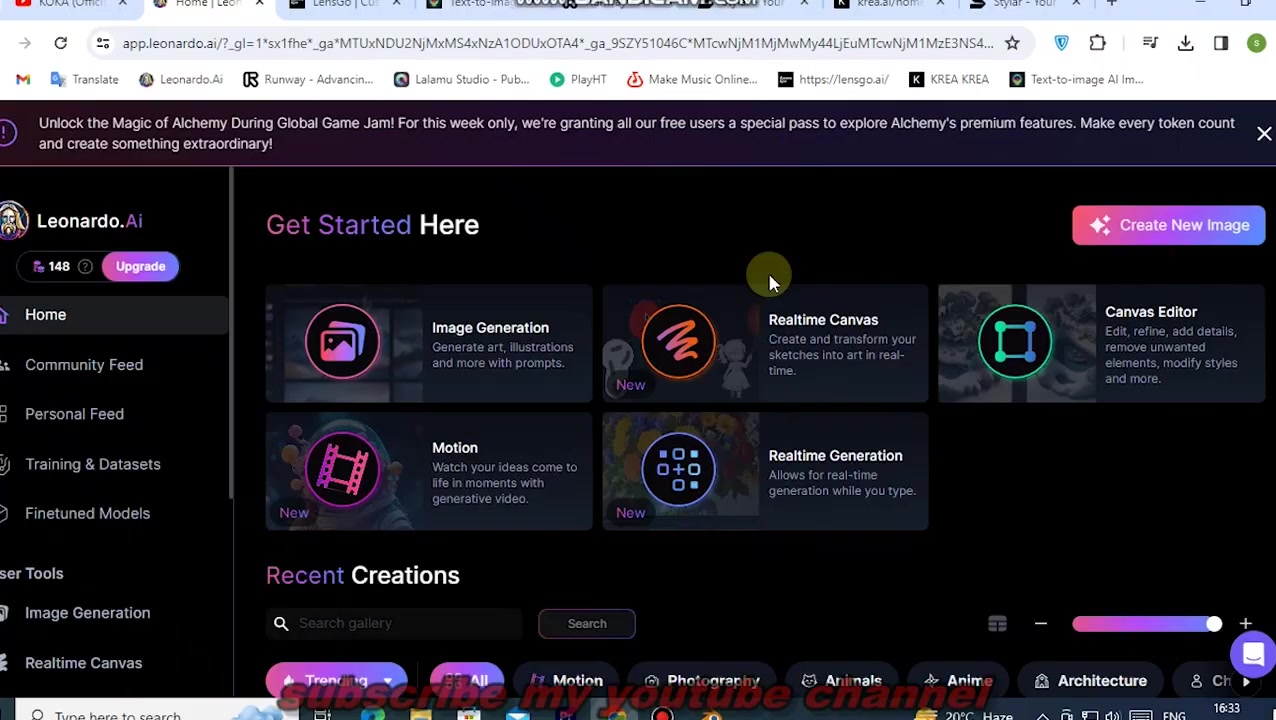Image resolution: width=1276 pixels, height=720 pixels.
Task: Increase gallery thumbnail size with plus
Action: [x=1245, y=624]
